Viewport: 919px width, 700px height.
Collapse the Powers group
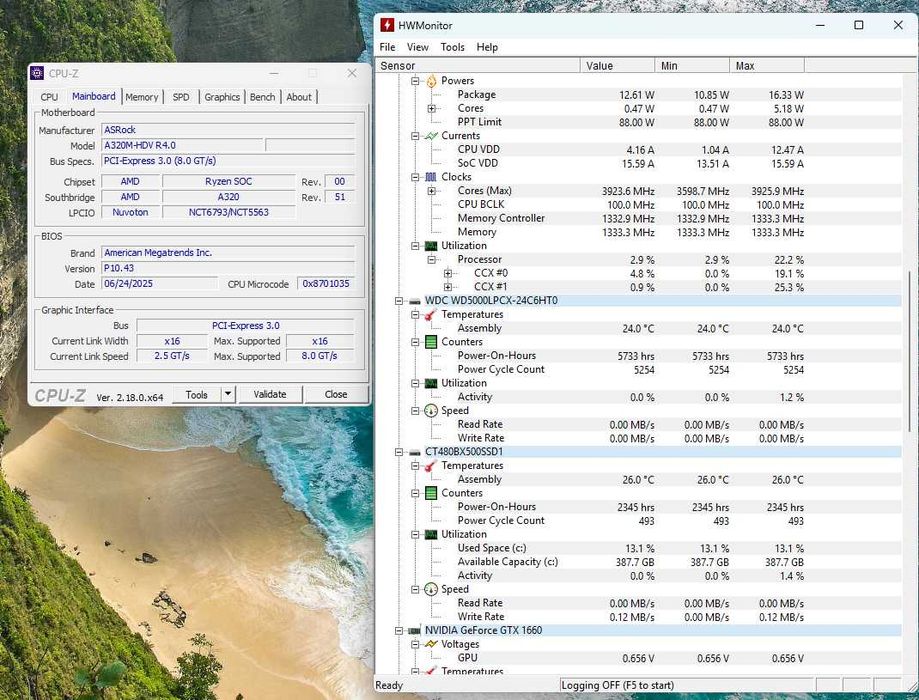415,81
